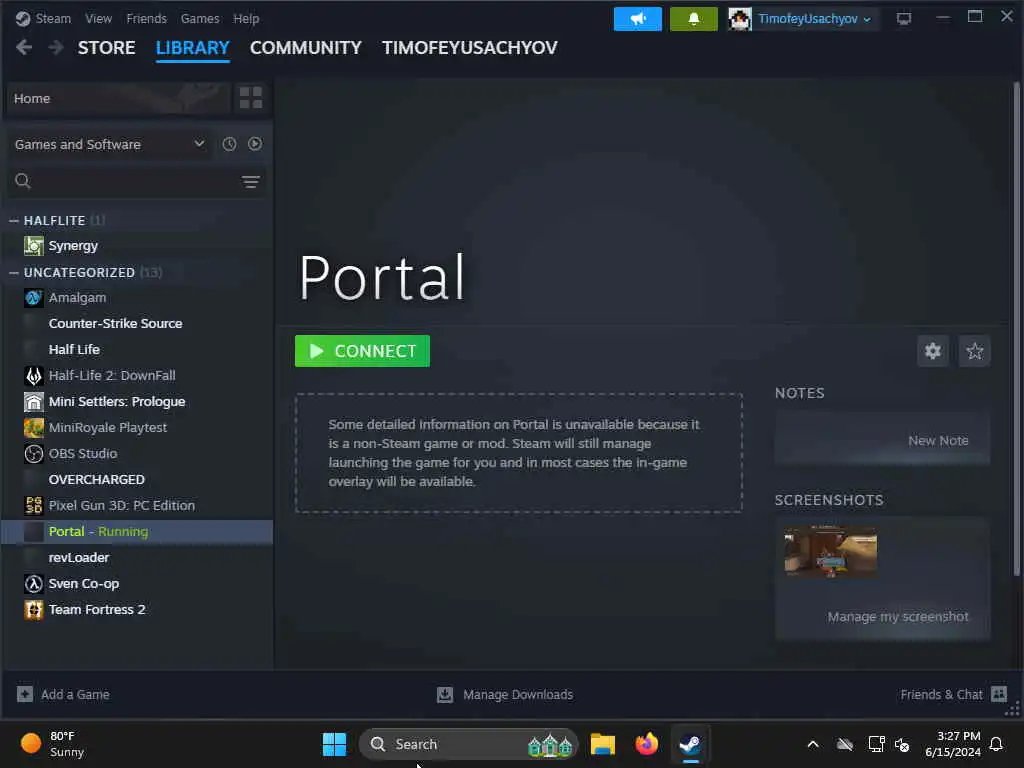The height and width of the screenshot is (768, 1024).
Task: Add Portal to favorites star
Action: (x=974, y=351)
